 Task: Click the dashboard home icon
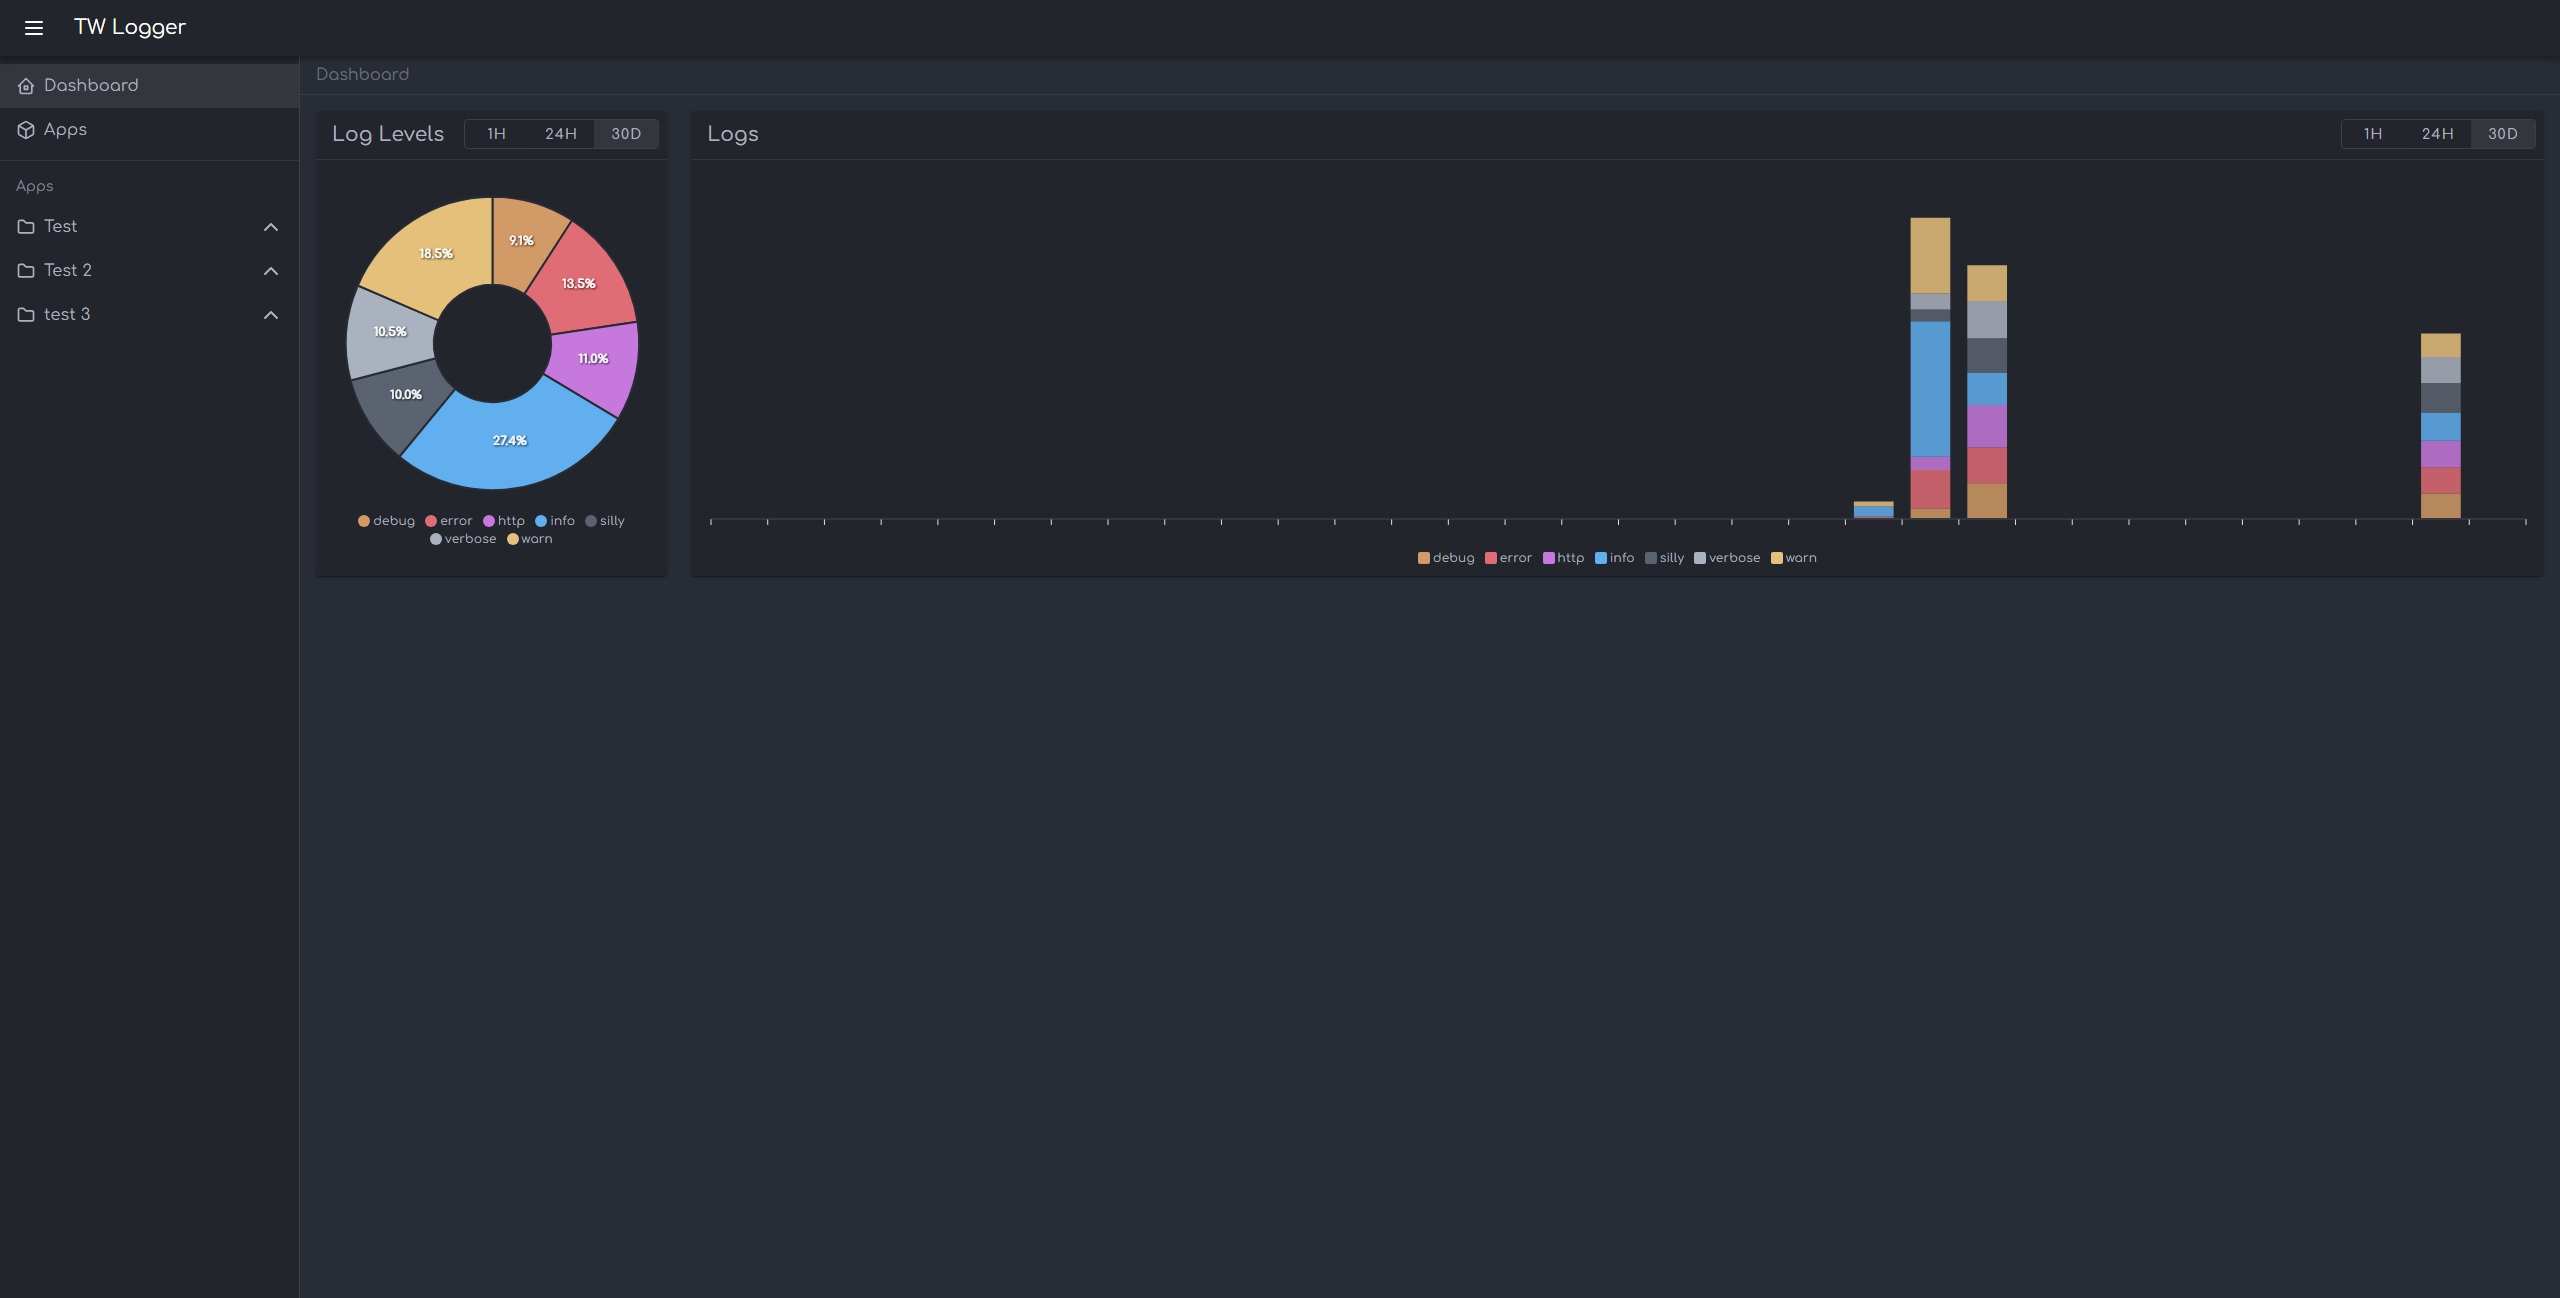point(25,84)
